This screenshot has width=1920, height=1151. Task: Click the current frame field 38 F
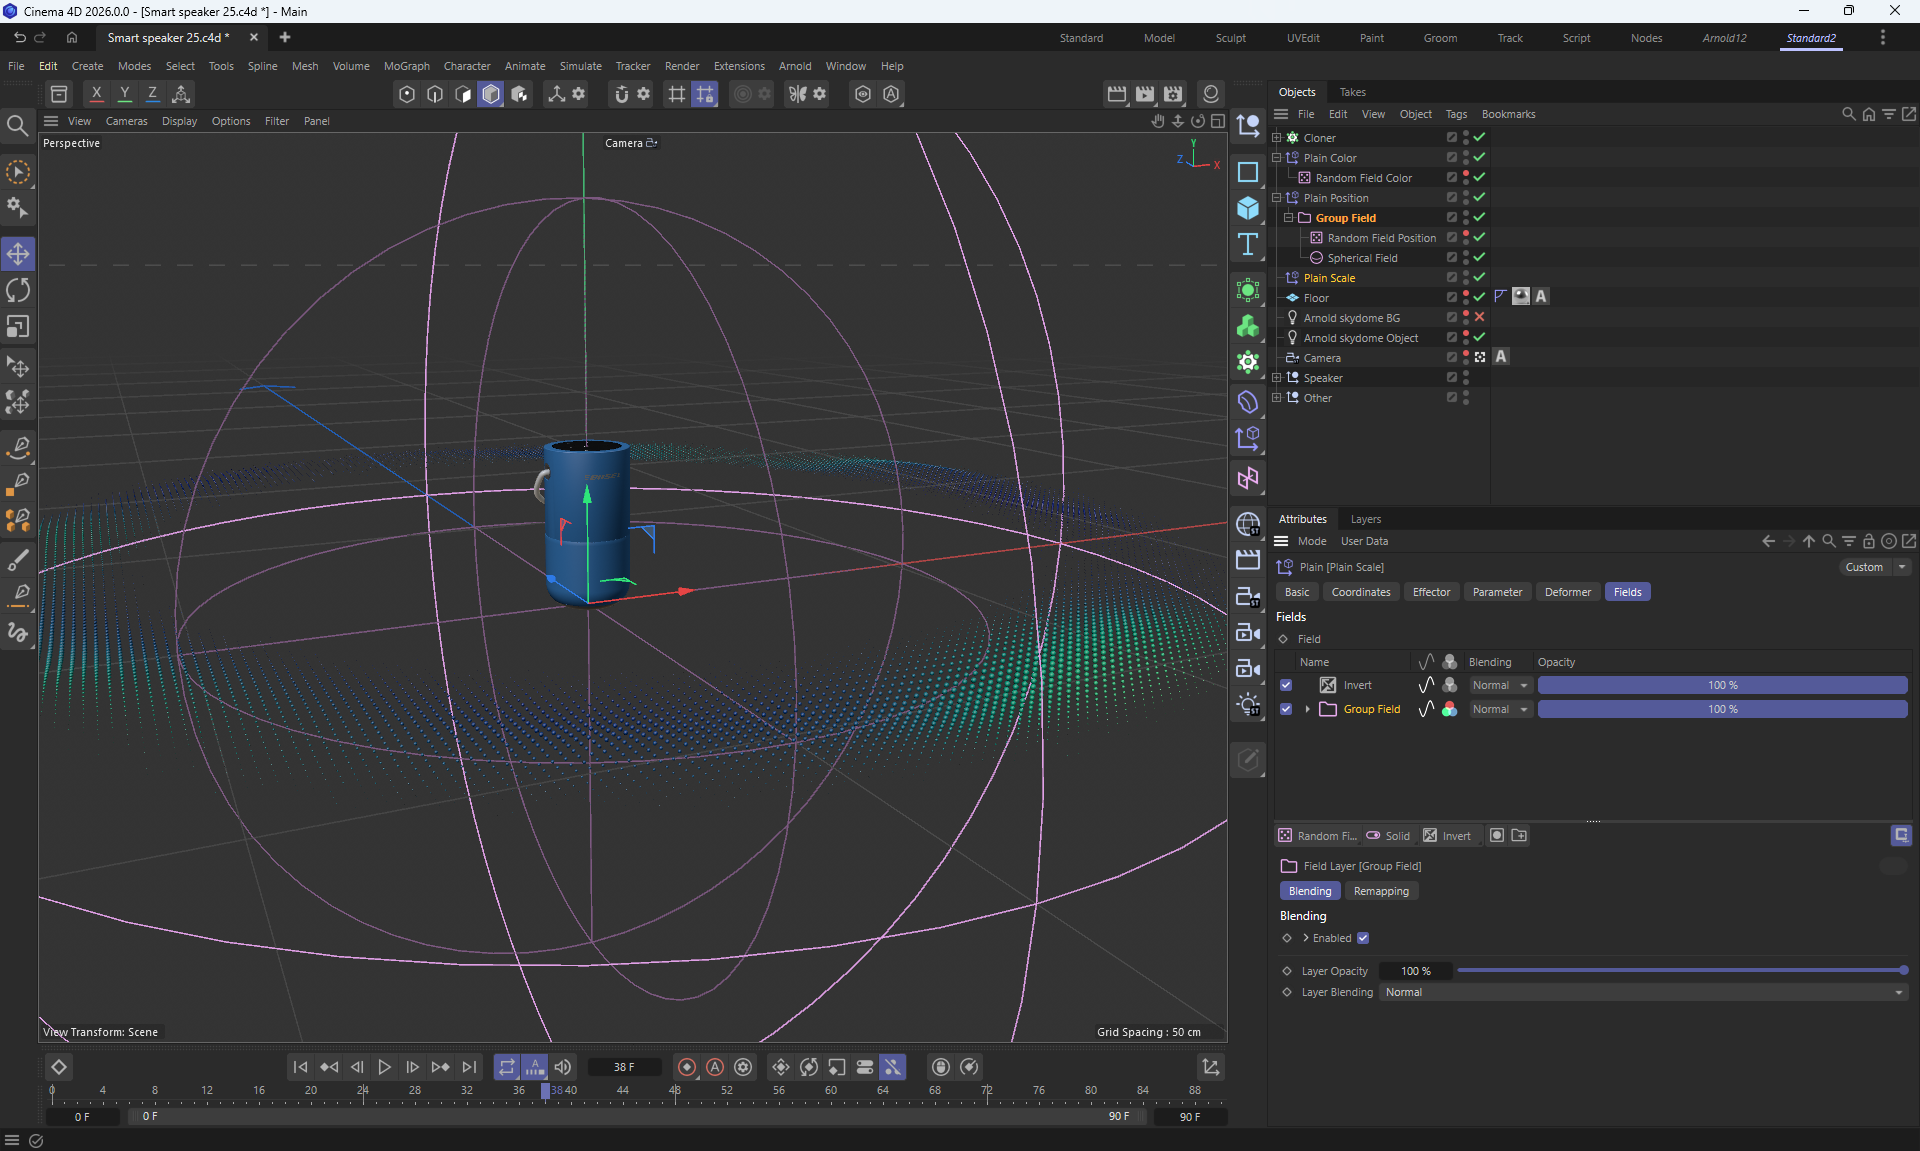[624, 1067]
